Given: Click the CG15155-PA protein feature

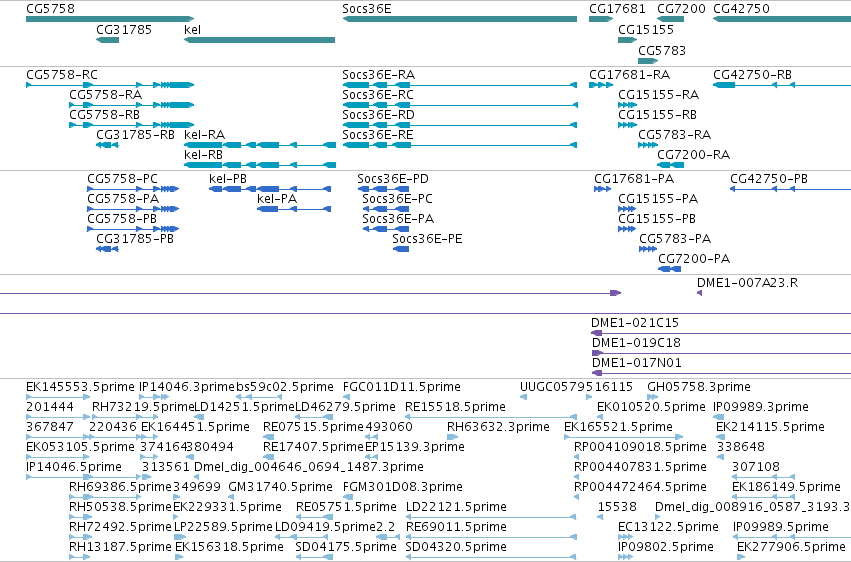Looking at the screenshot, I should tap(627, 209).
